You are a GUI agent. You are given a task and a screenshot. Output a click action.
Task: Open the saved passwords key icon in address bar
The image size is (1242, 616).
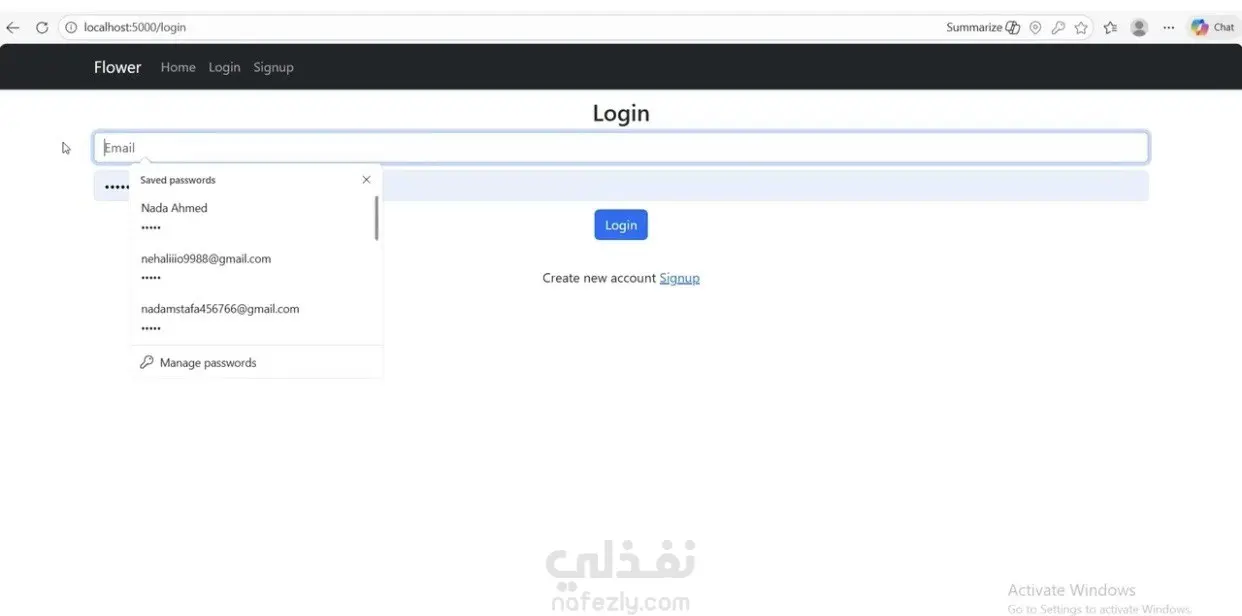click(x=1058, y=28)
